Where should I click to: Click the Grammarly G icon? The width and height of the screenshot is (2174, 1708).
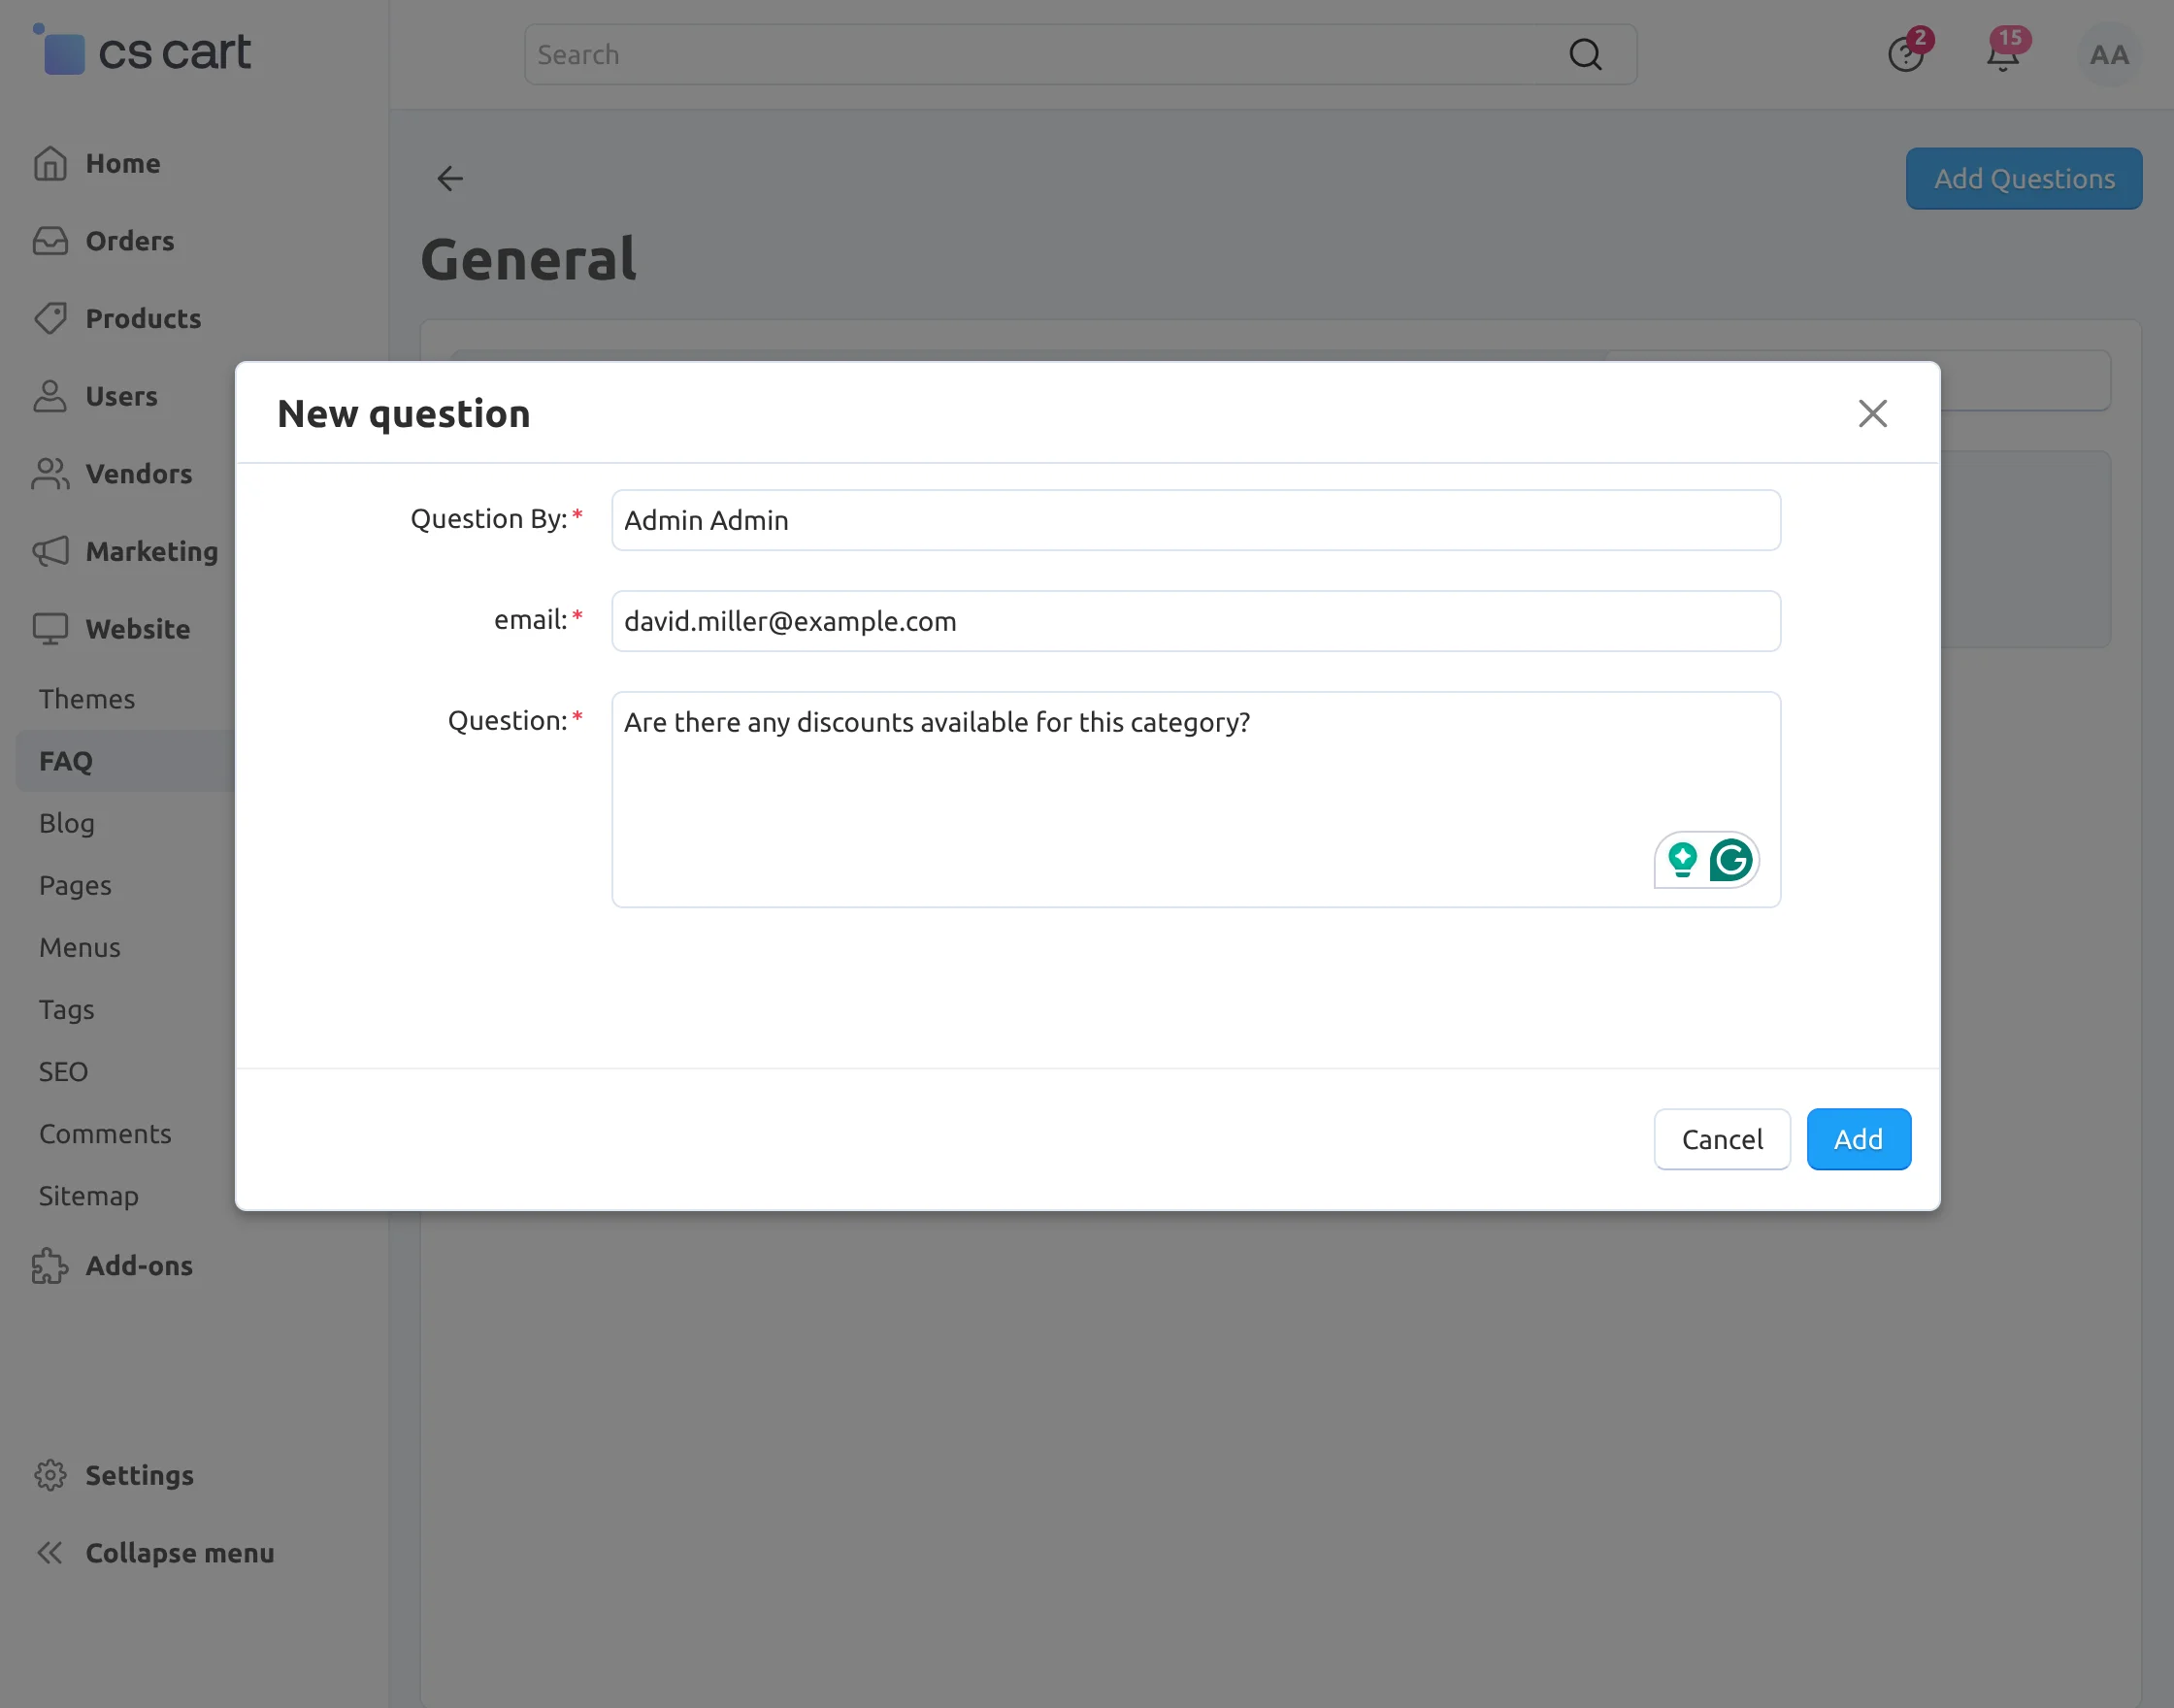[x=1731, y=860]
